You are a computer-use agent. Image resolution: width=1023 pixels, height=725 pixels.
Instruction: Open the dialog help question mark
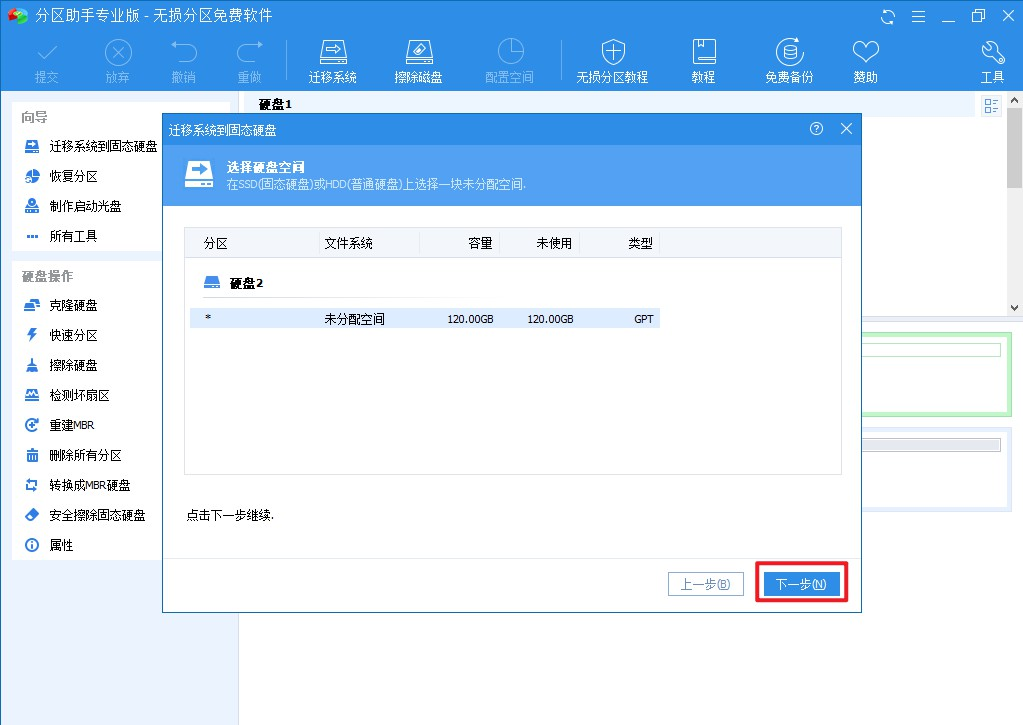coord(817,128)
